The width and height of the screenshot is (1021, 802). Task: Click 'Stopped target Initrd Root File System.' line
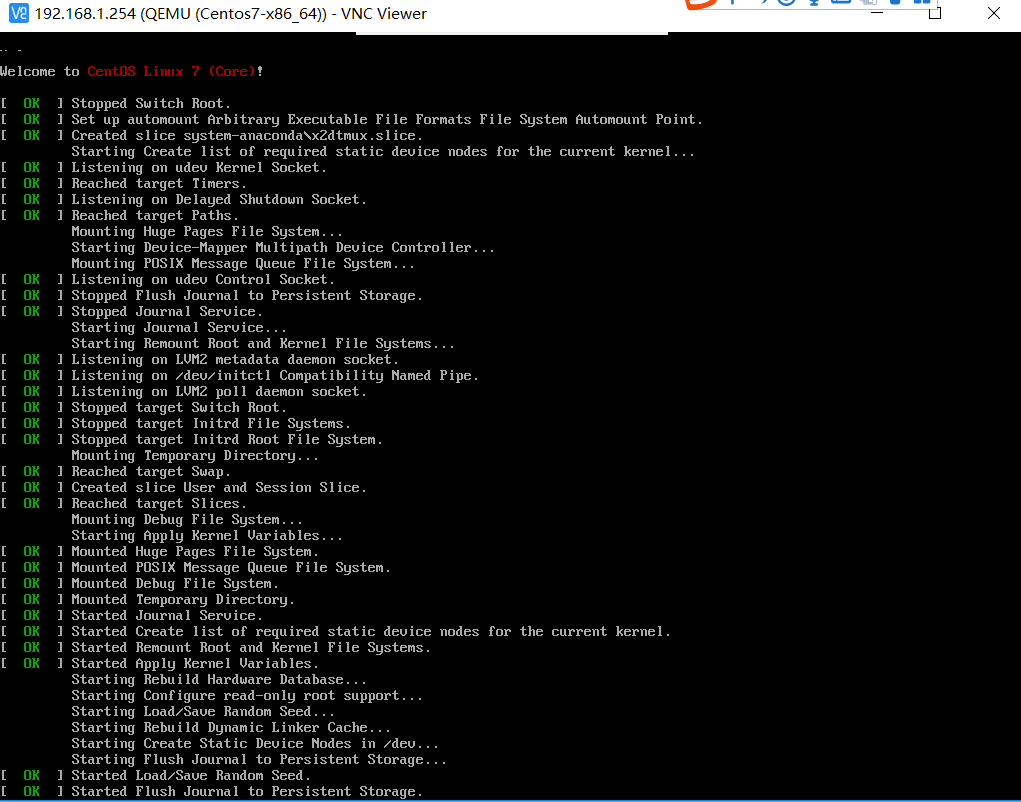point(227,439)
